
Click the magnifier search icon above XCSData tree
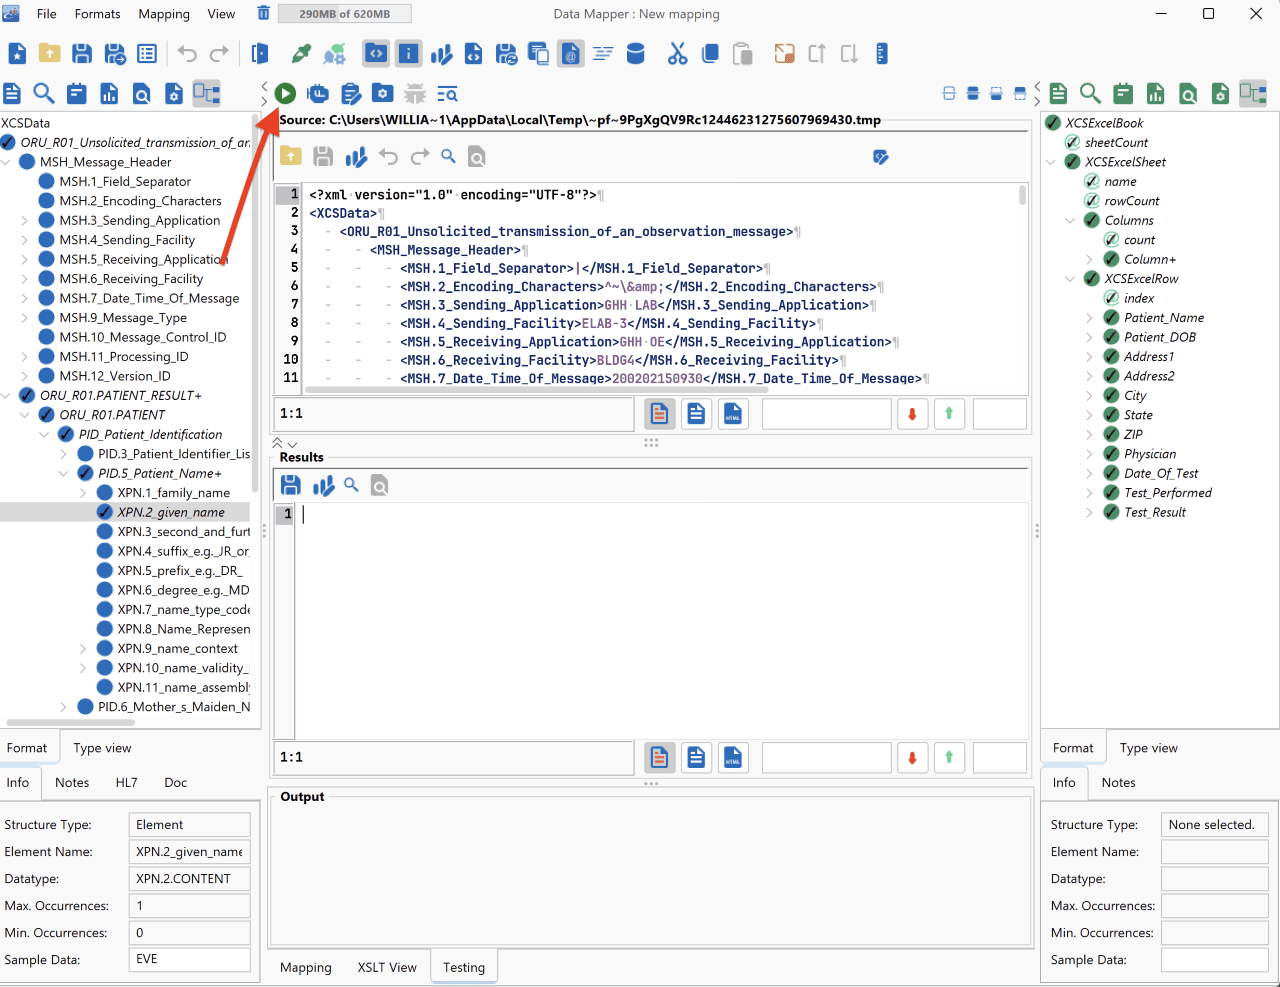(44, 93)
